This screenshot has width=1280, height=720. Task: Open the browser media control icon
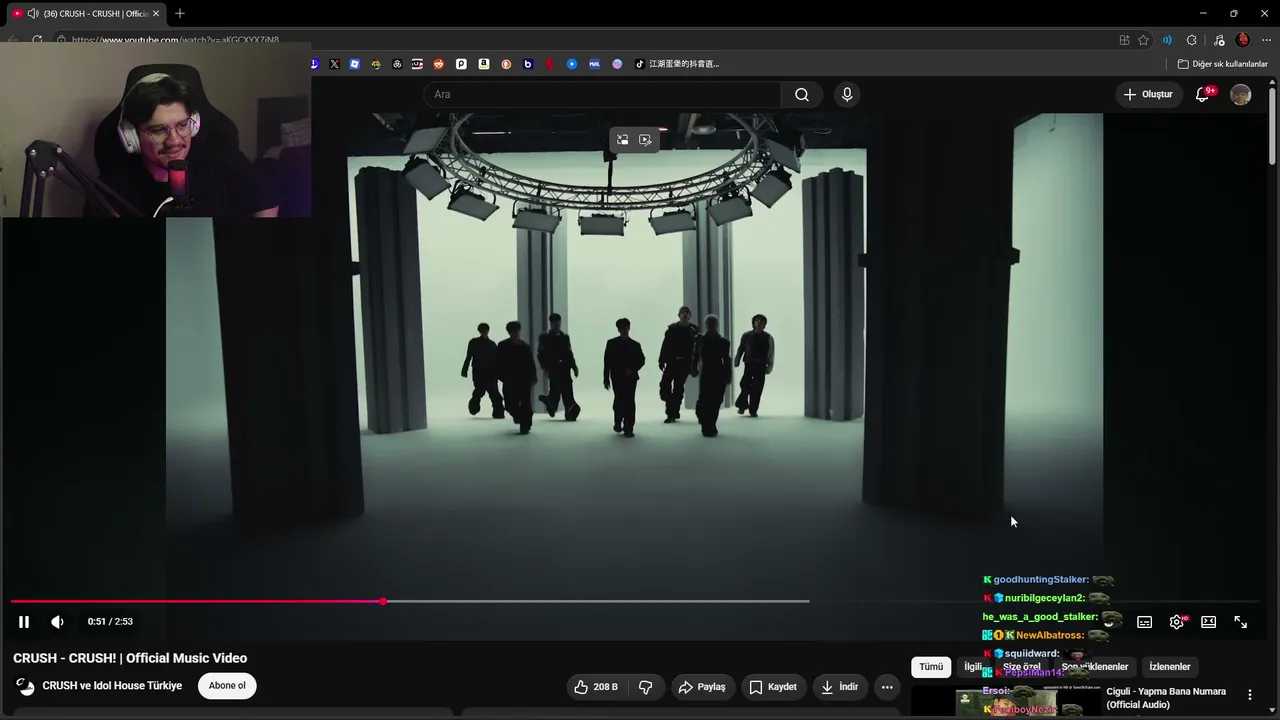pos(1218,40)
